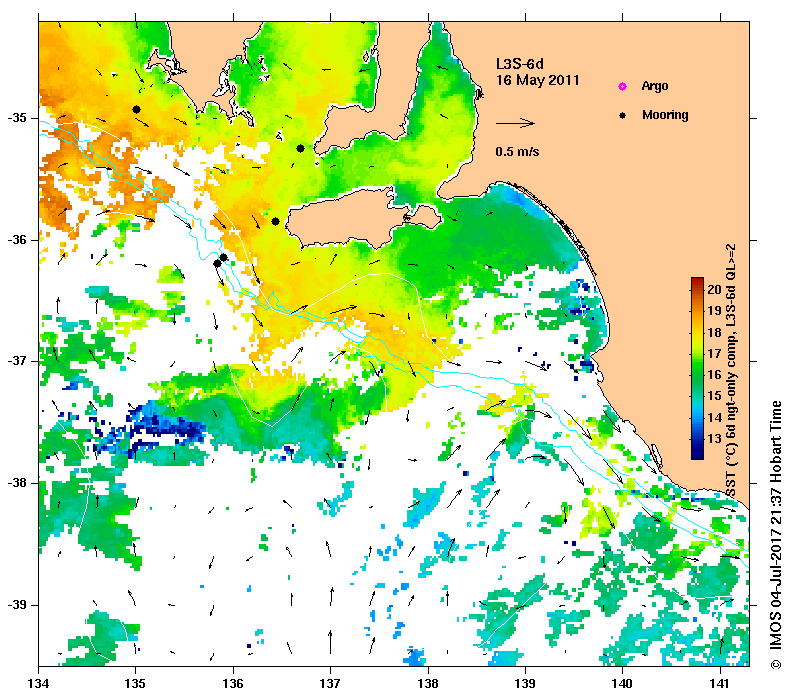Click the vertical "SST (°C) 6d ngt-only comp" title
791x700 pixels.
[730, 371]
